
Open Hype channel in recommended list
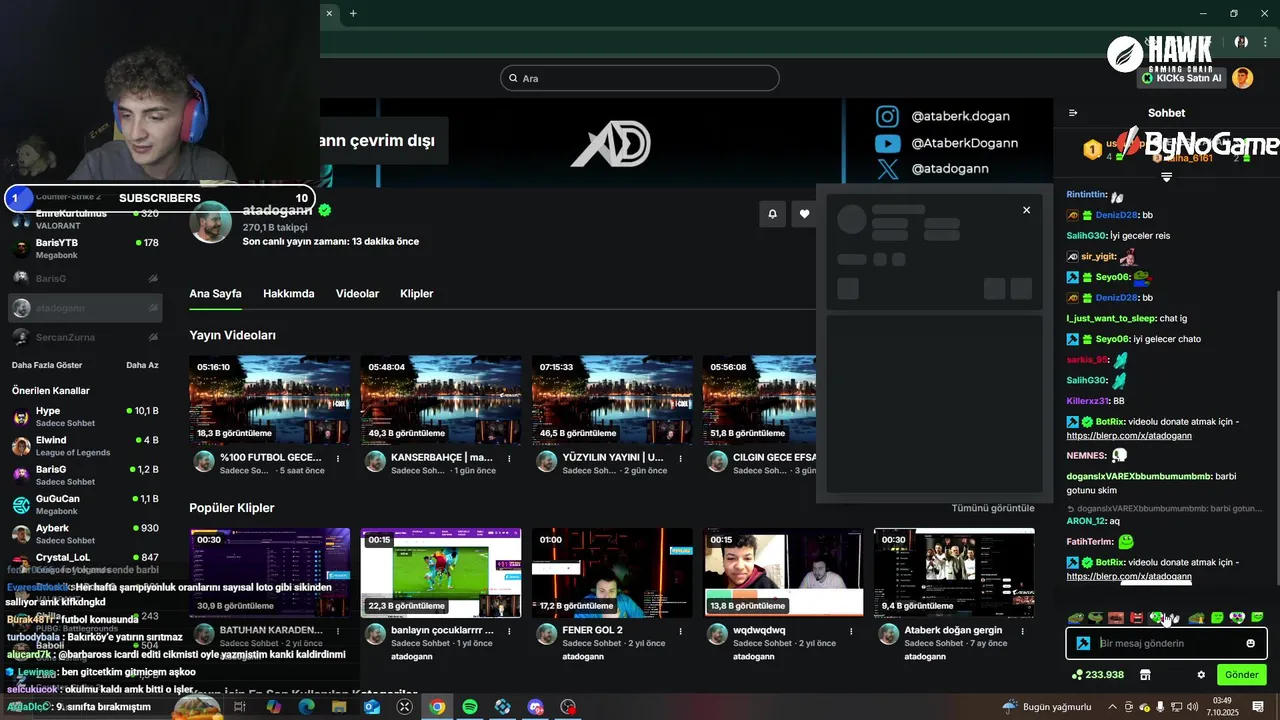tap(85, 416)
